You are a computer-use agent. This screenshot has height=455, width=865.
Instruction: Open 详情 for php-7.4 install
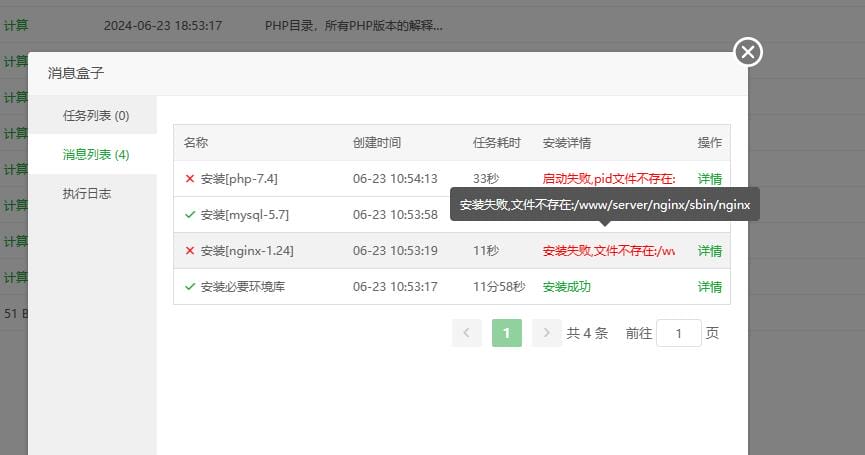pos(709,179)
